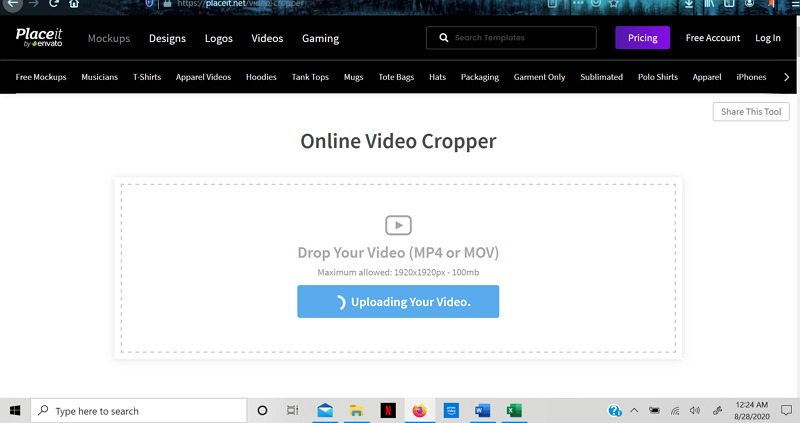This screenshot has width=800, height=423.
Task: Click the Windows taskbar search box
Action: tap(139, 411)
